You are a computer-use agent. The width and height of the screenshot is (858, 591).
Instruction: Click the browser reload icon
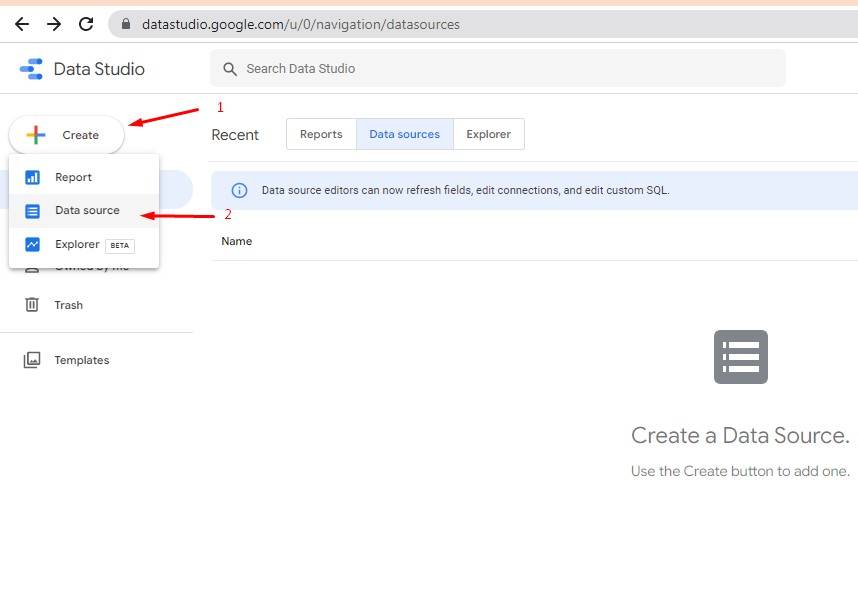(86, 23)
